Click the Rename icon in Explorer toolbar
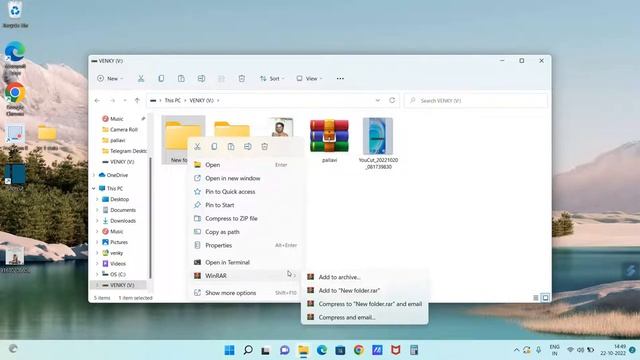The width and height of the screenshot is (640, 360). 201,78
